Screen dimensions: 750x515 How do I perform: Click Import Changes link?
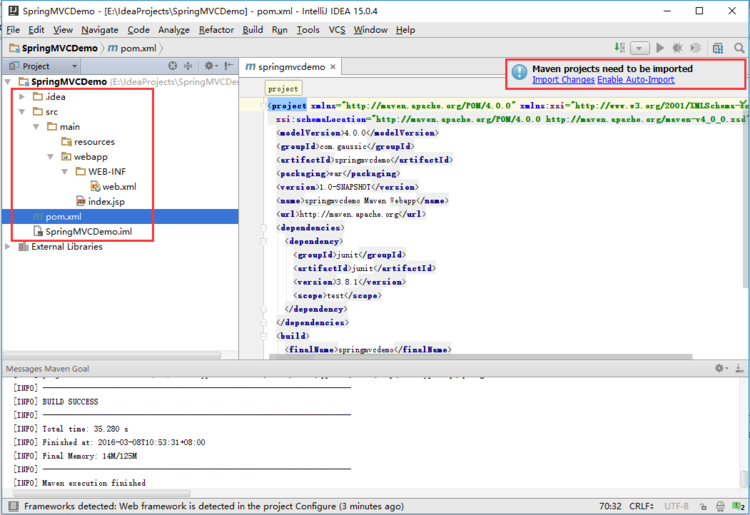tap(563, 80)
